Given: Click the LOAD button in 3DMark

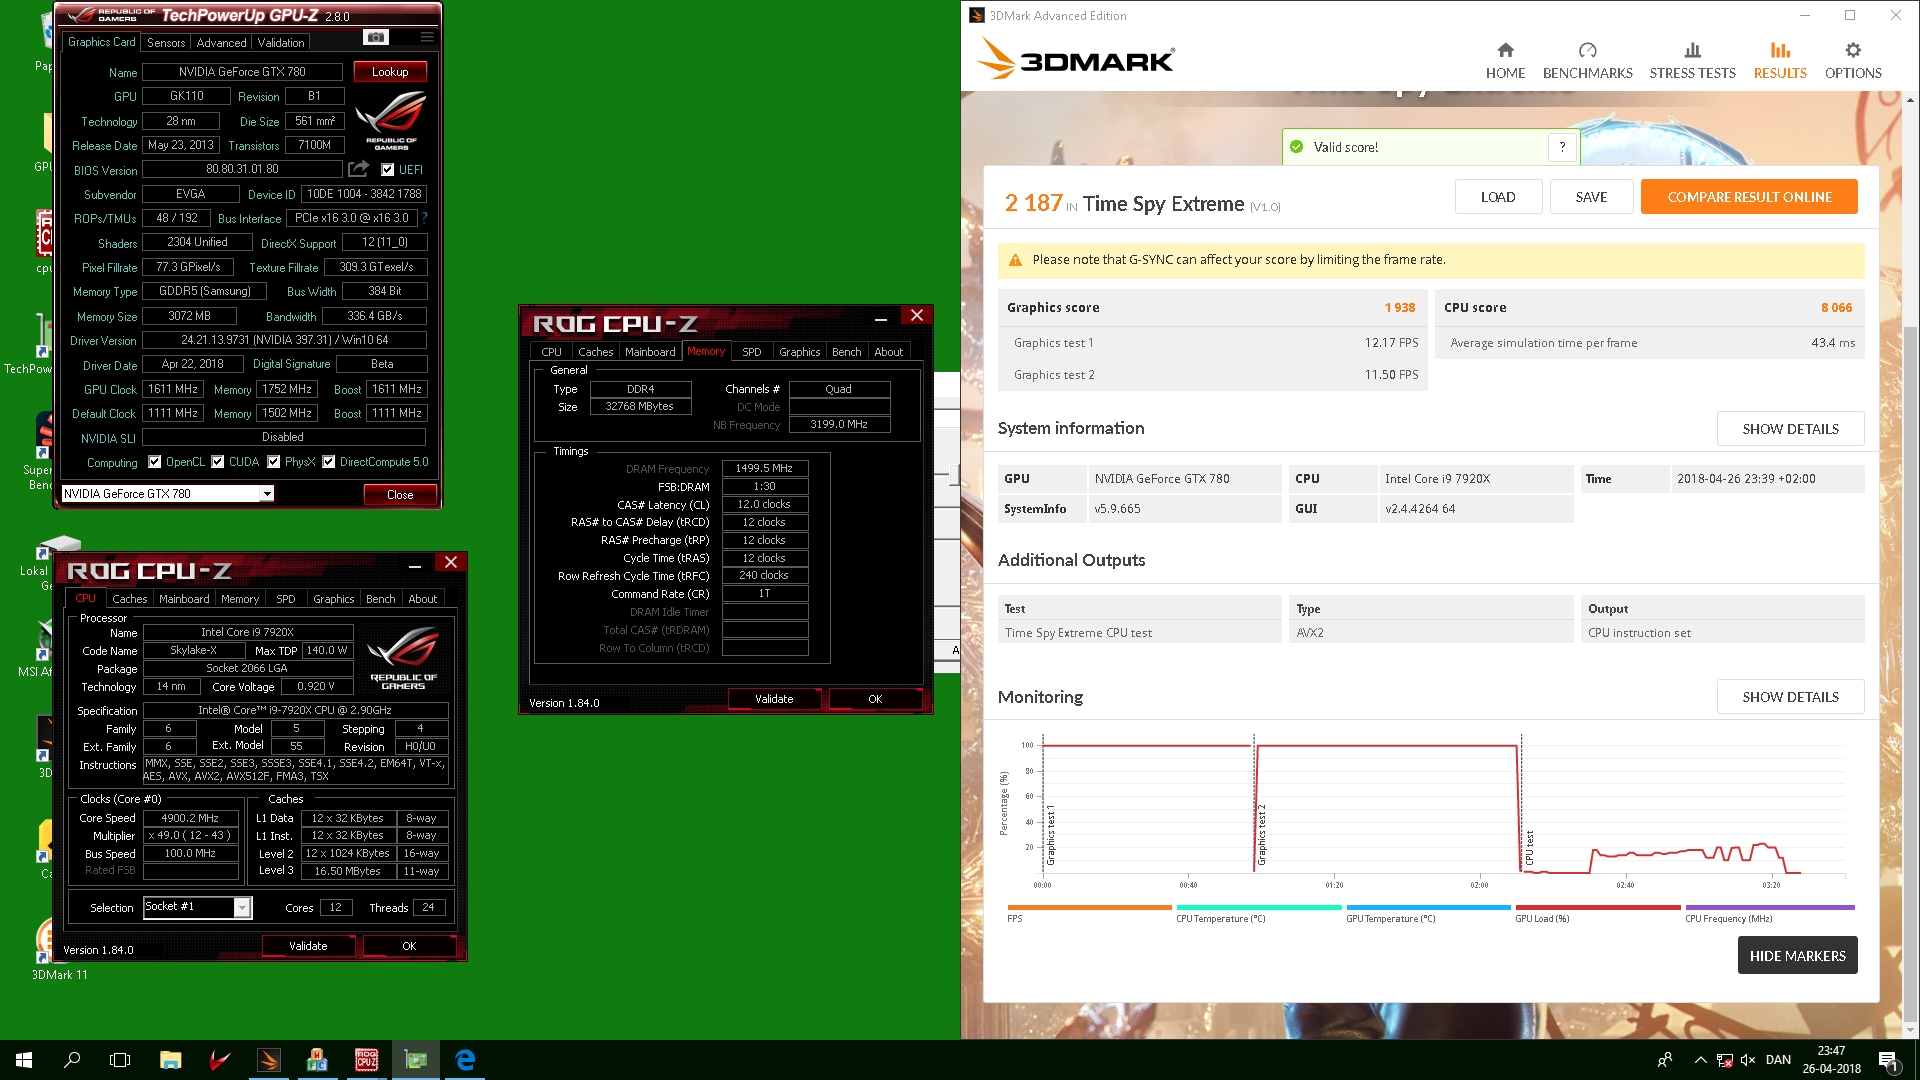Looking at the screenshot, I should click(1498, 197).
